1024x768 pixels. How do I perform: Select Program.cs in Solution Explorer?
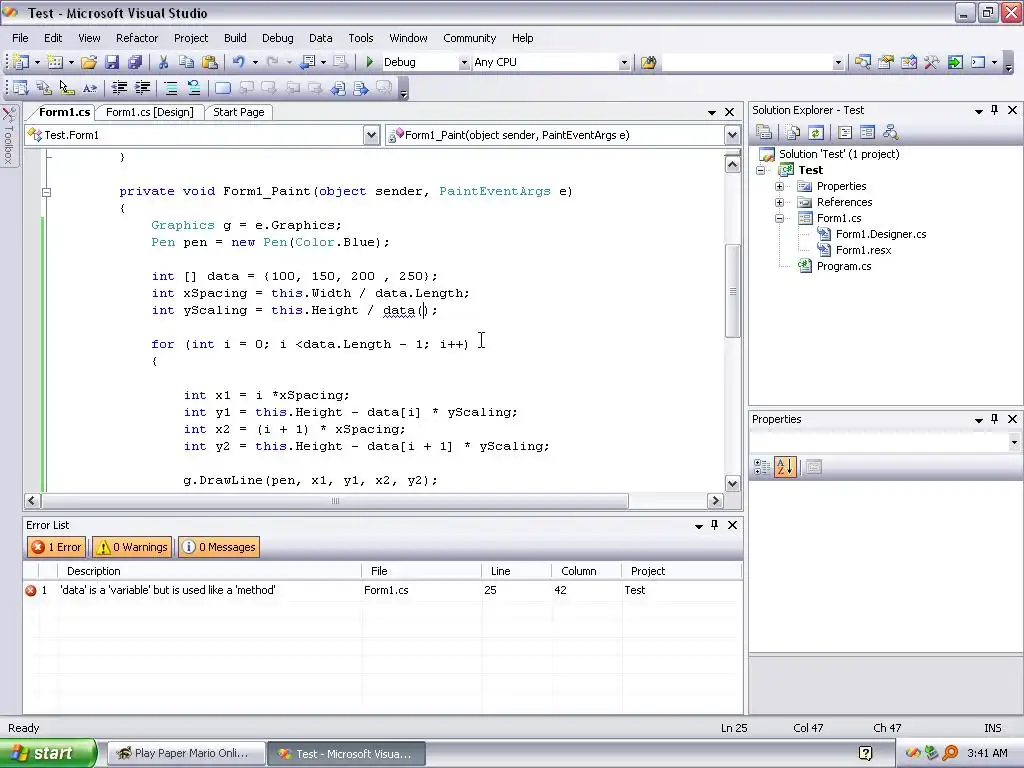[844, 266]
